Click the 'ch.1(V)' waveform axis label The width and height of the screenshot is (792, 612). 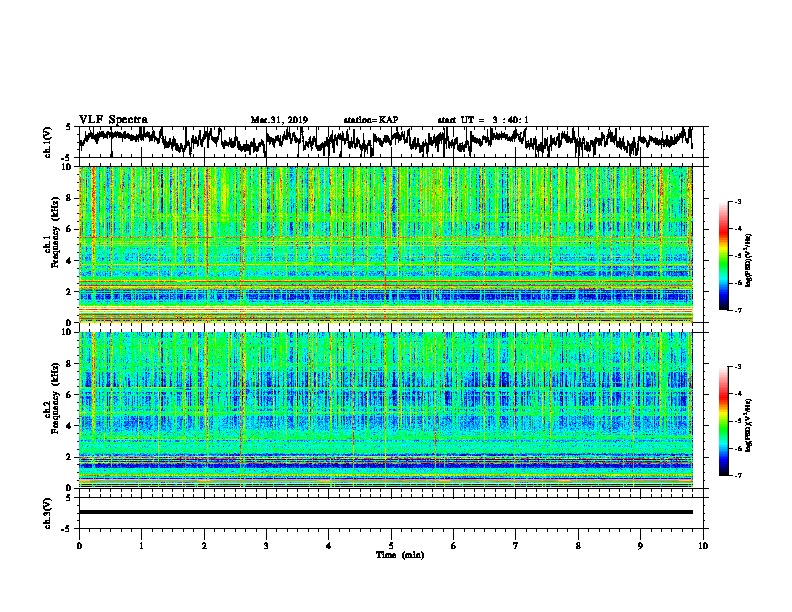coord(47,142)
